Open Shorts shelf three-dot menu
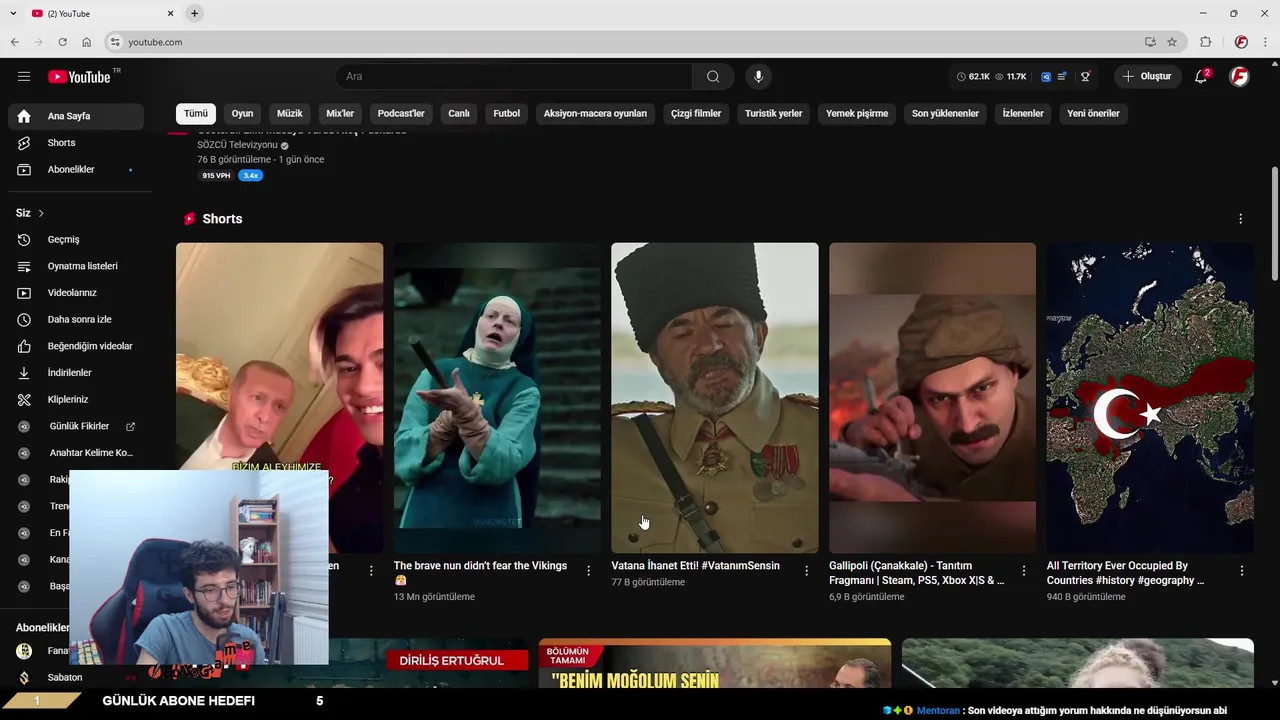 (x=1241, y=219)
